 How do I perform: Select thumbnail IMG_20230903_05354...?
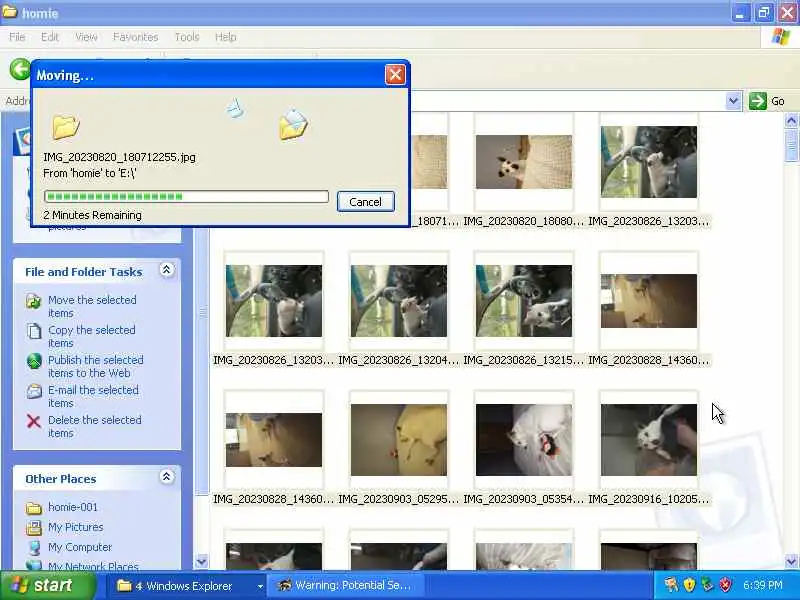coord(524,440)
